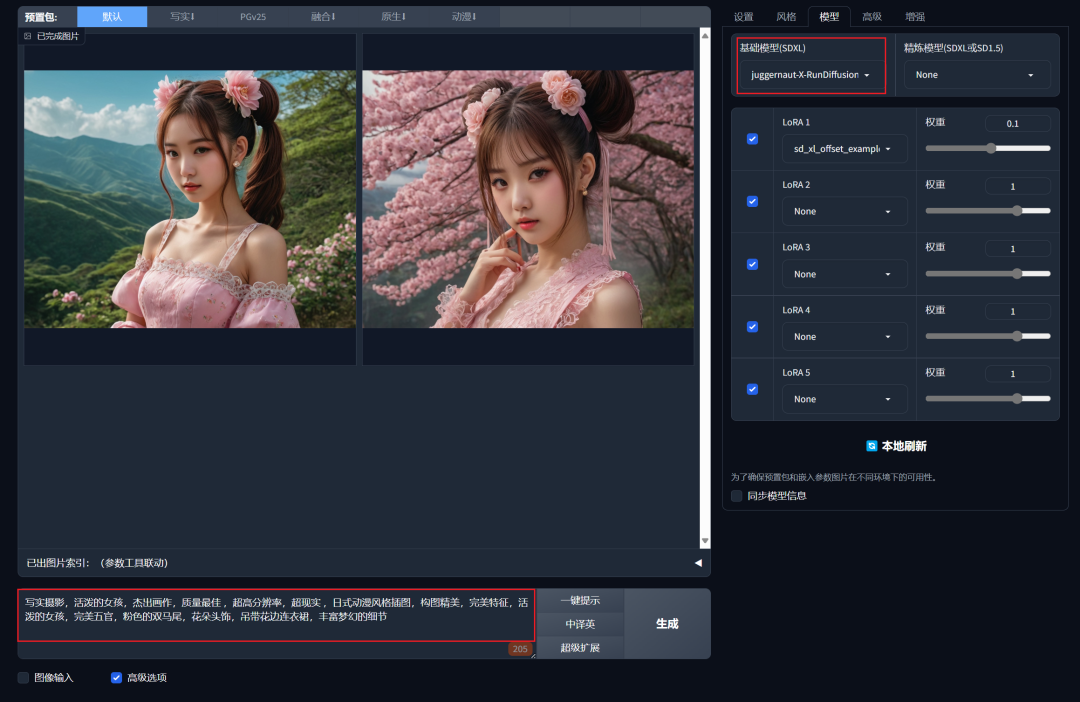Viewport: 1080px width, 702px height.
Task: Toggle the LoRA 4 enable checkbox
Action: [x=752, y=327]
